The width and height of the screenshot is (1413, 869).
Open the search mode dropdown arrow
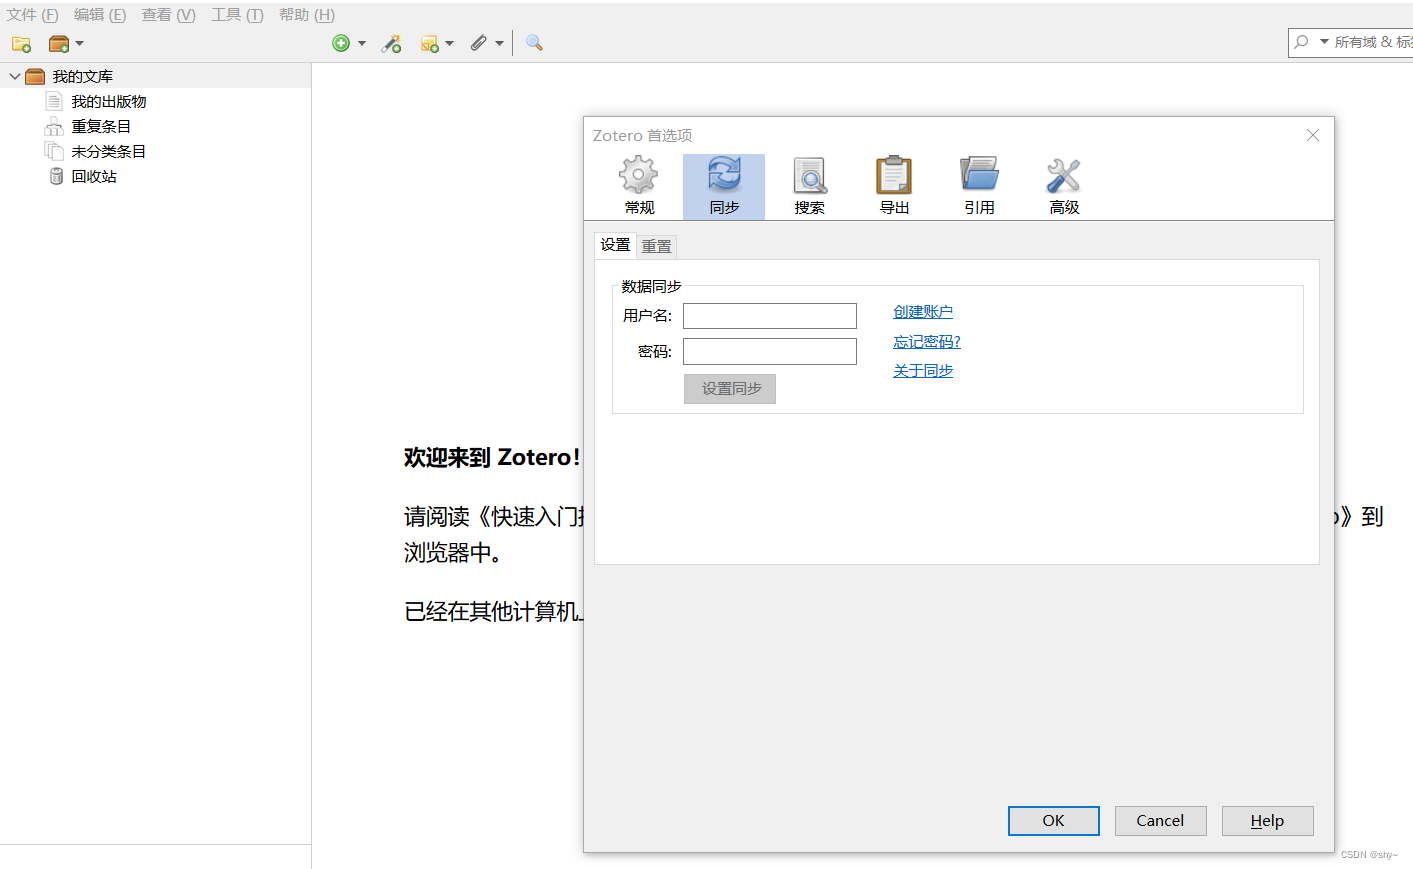click(1324, 42)
